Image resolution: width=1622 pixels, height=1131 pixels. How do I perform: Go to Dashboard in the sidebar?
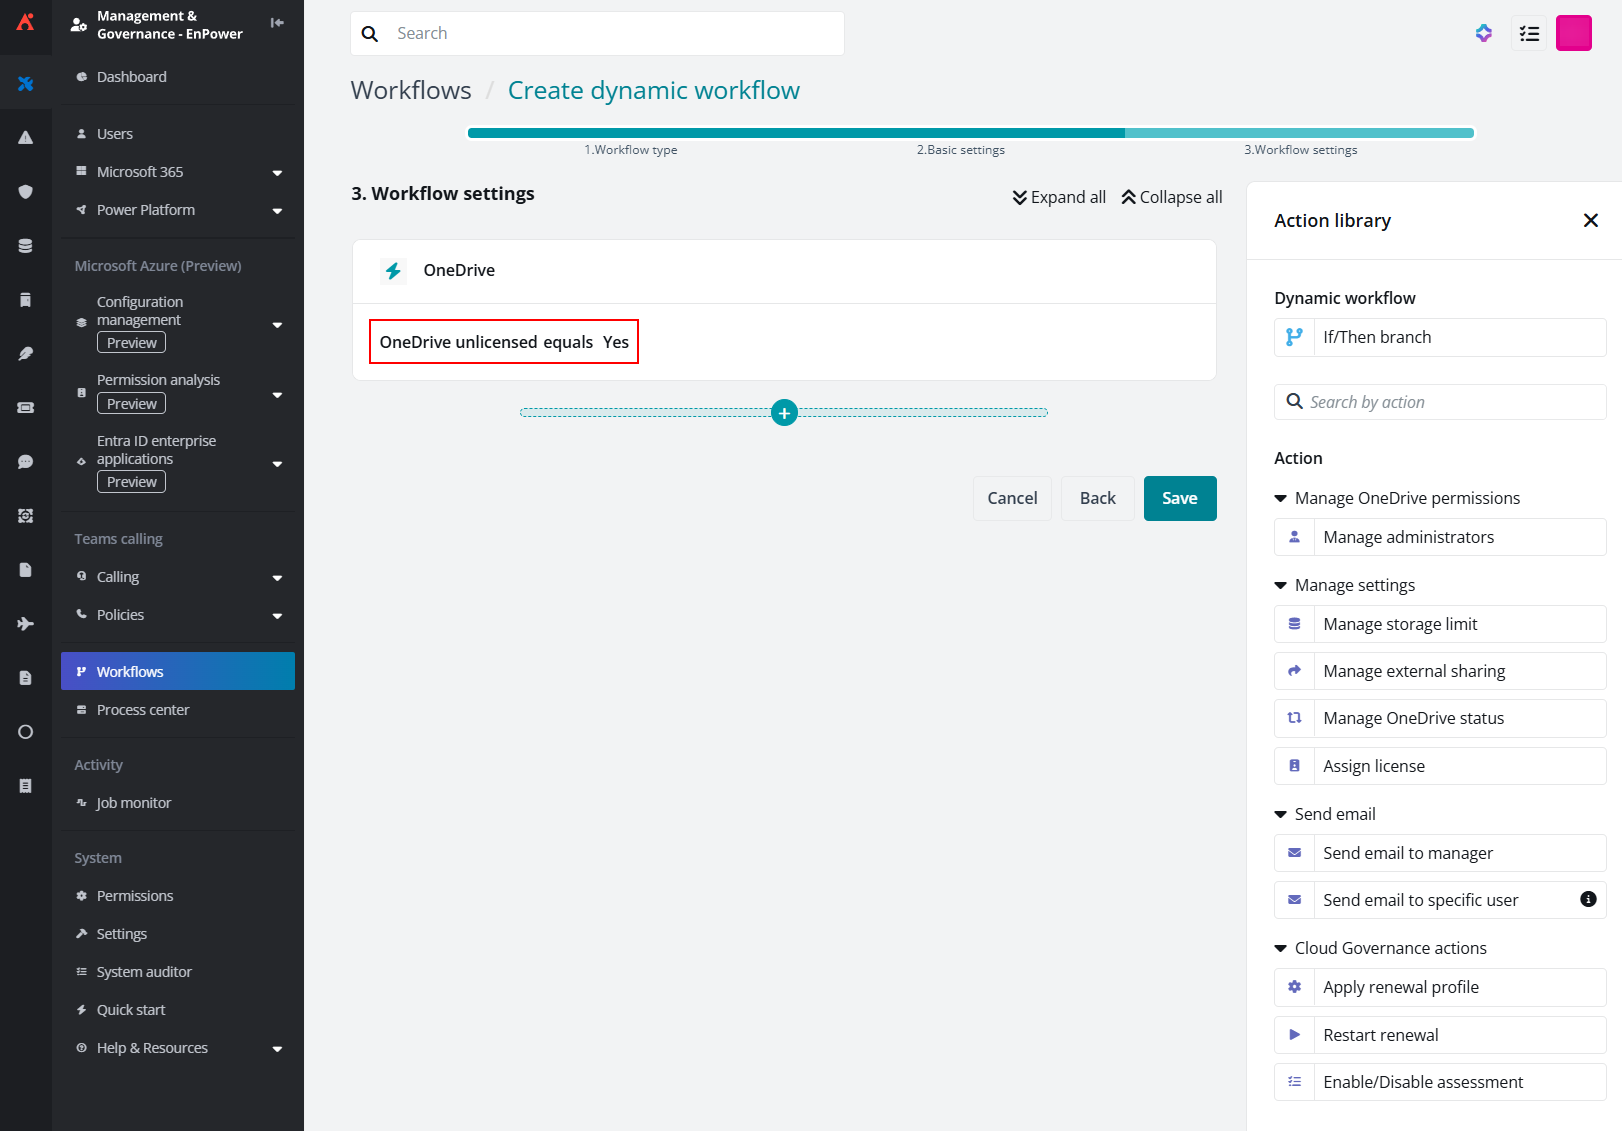[x=132, y=77]
